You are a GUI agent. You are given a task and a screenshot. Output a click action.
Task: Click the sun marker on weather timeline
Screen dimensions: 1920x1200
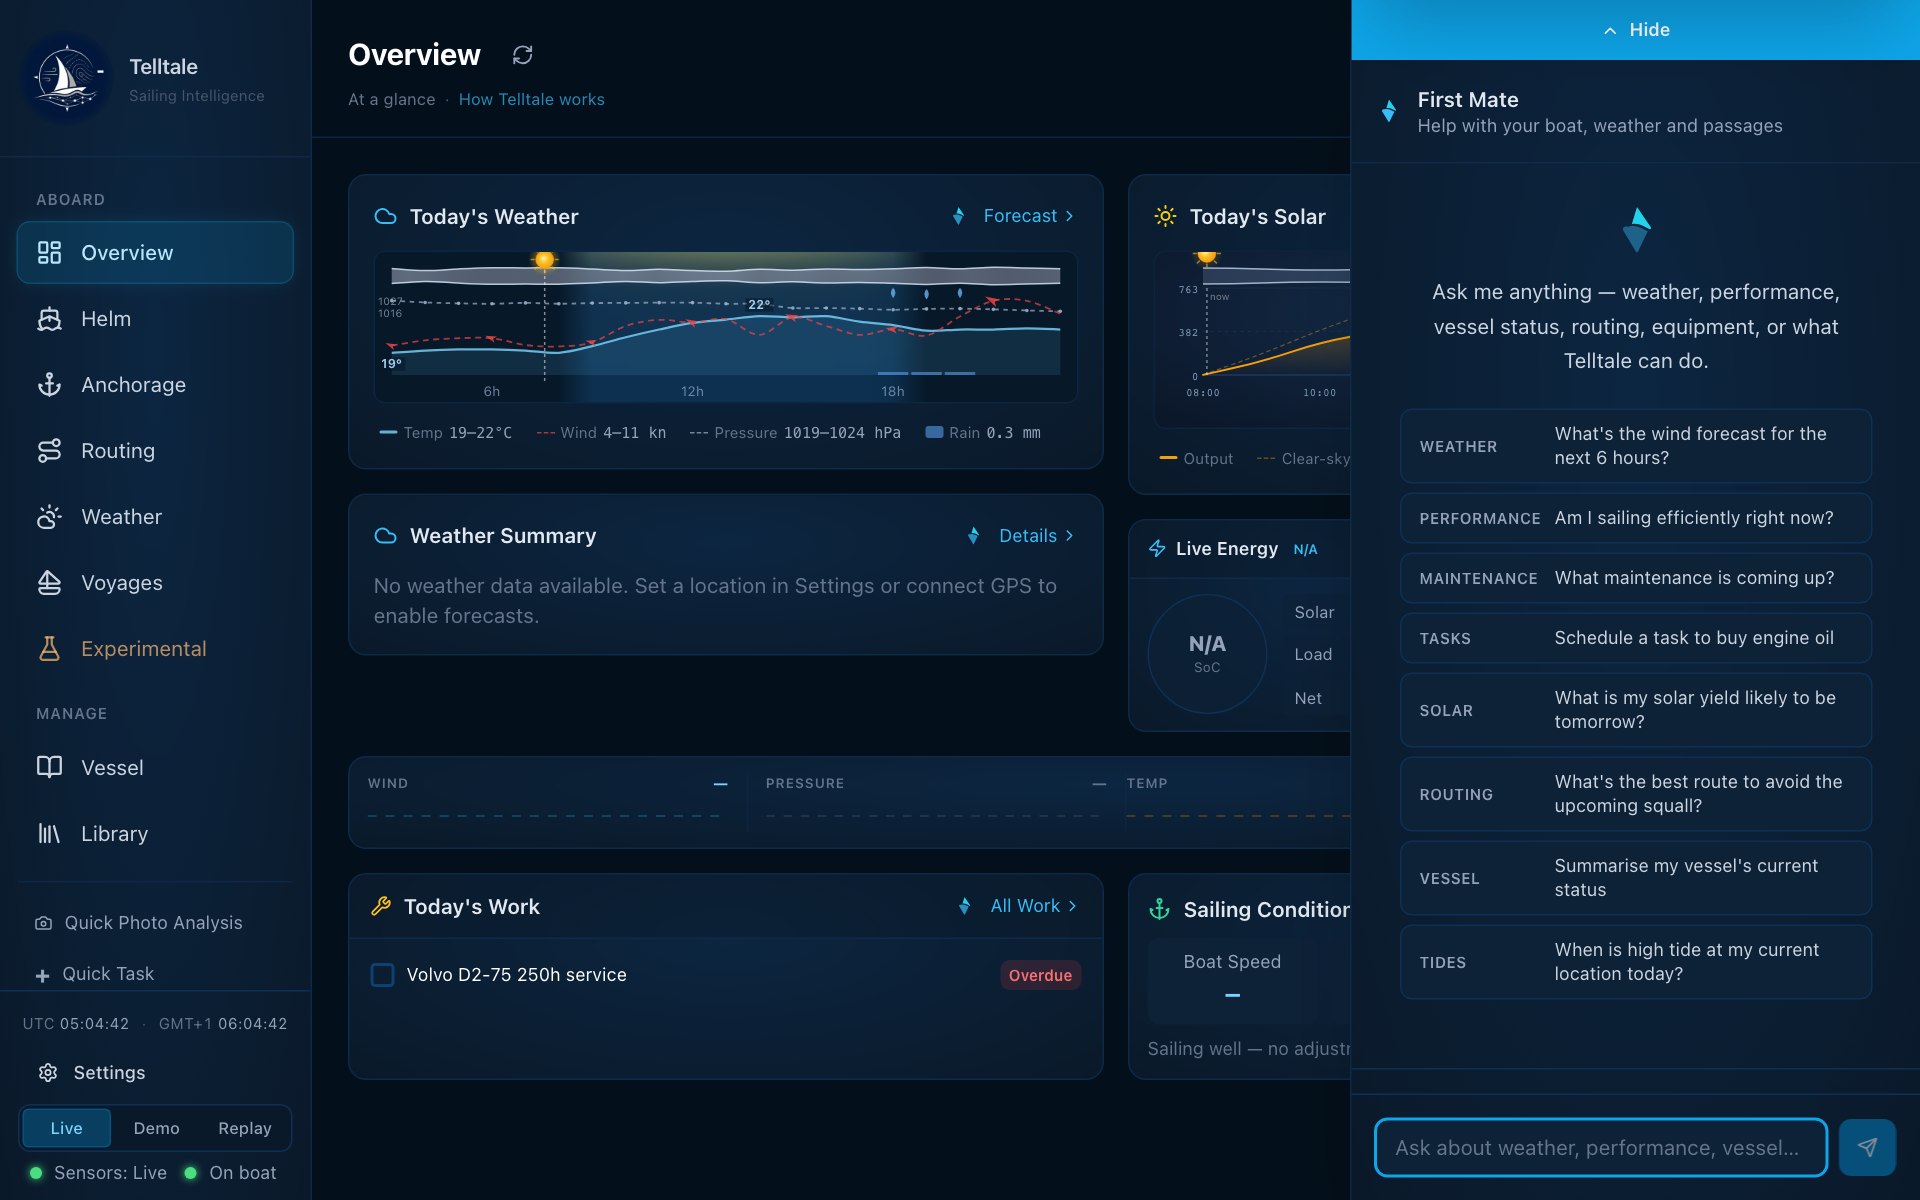pyautogui.click(x=544, y=260)
